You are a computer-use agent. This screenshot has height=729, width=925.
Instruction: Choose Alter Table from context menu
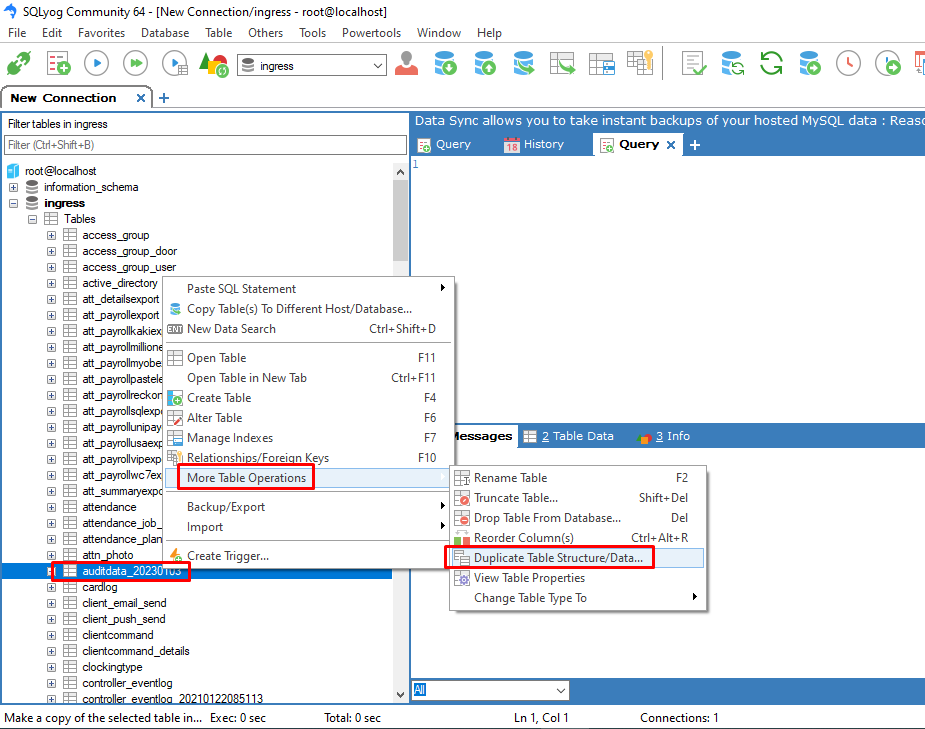pos(308,418)
